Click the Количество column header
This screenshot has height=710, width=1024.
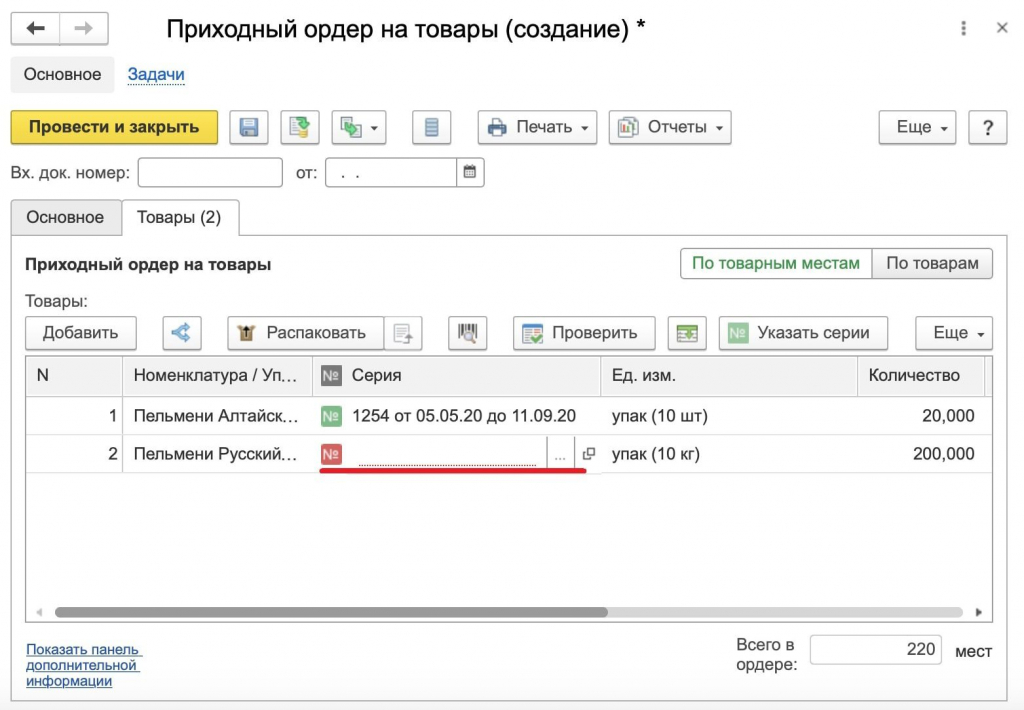[921, 376]
